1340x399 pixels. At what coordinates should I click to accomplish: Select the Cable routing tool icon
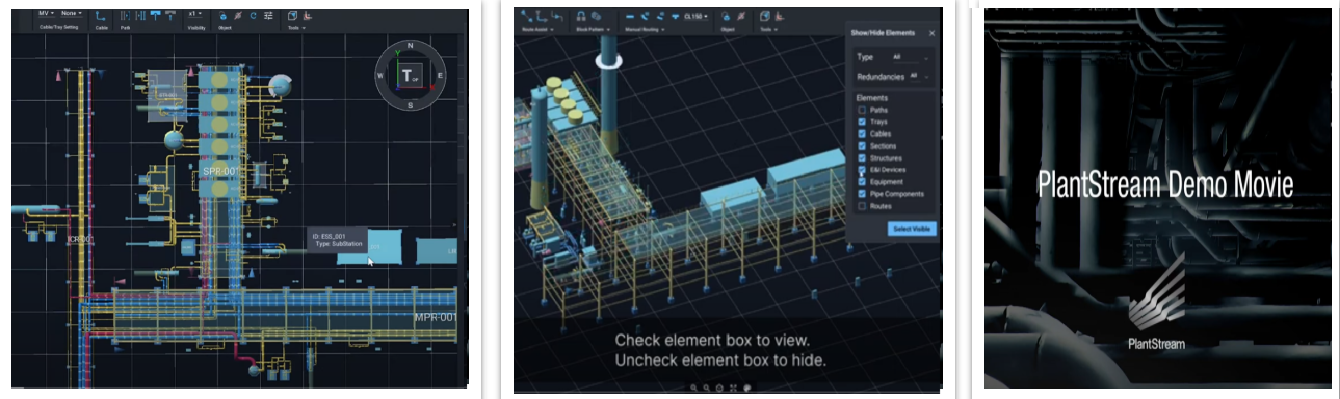101,16
